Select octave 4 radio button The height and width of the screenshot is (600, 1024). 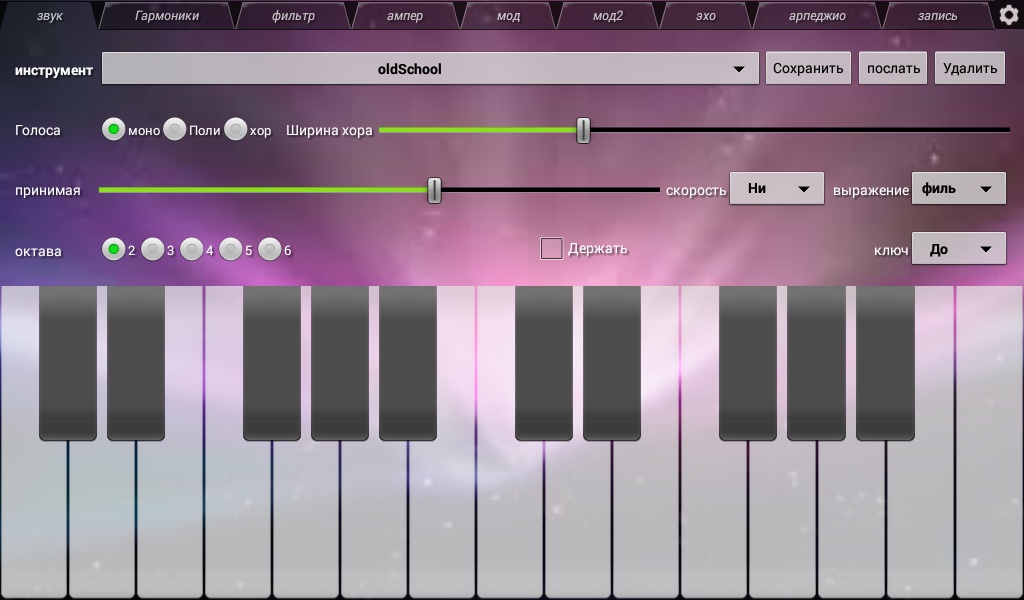191,249
